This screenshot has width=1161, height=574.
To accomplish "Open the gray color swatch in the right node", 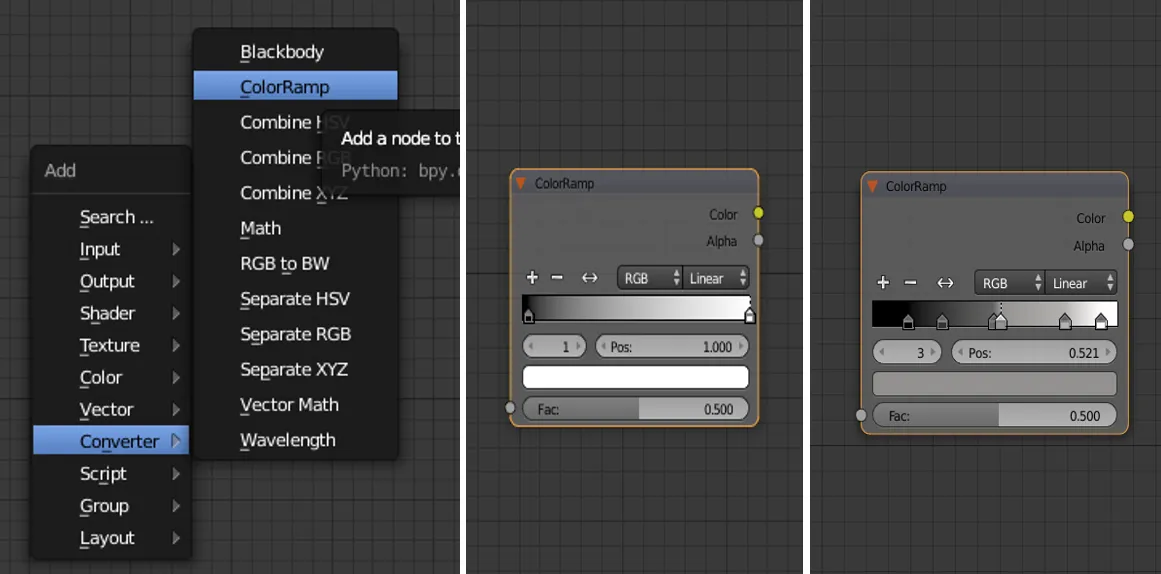I will click(x=995, y=384).
